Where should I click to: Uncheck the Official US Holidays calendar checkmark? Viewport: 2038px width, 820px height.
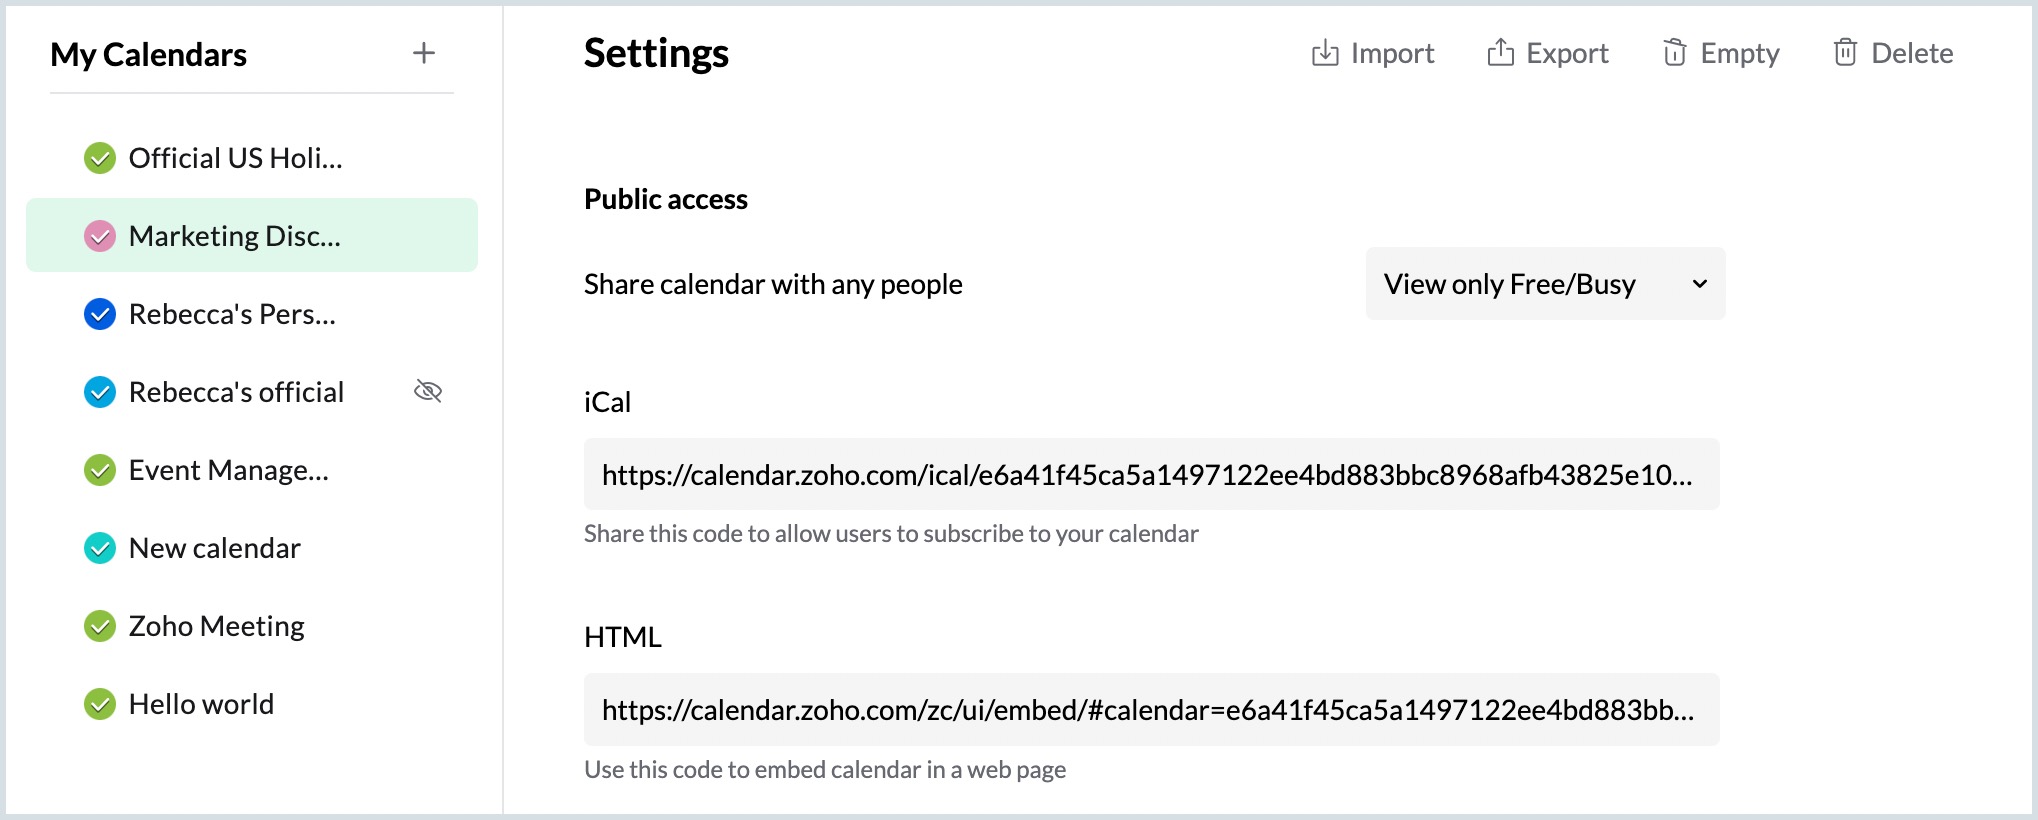pyautogui.click(x=100, y=158)
